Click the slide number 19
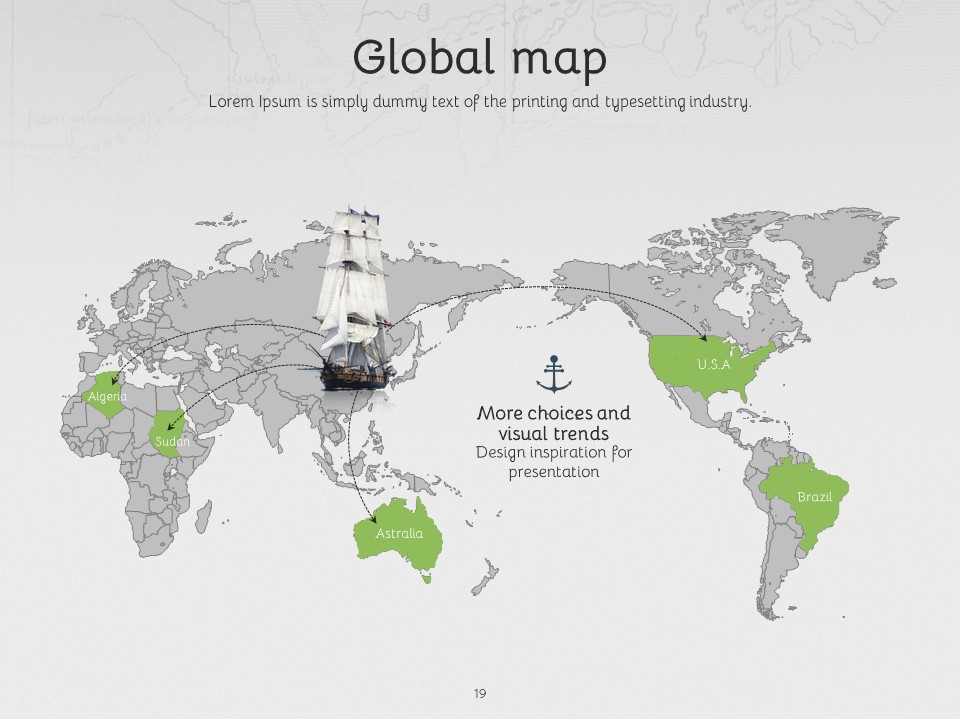 480,693
